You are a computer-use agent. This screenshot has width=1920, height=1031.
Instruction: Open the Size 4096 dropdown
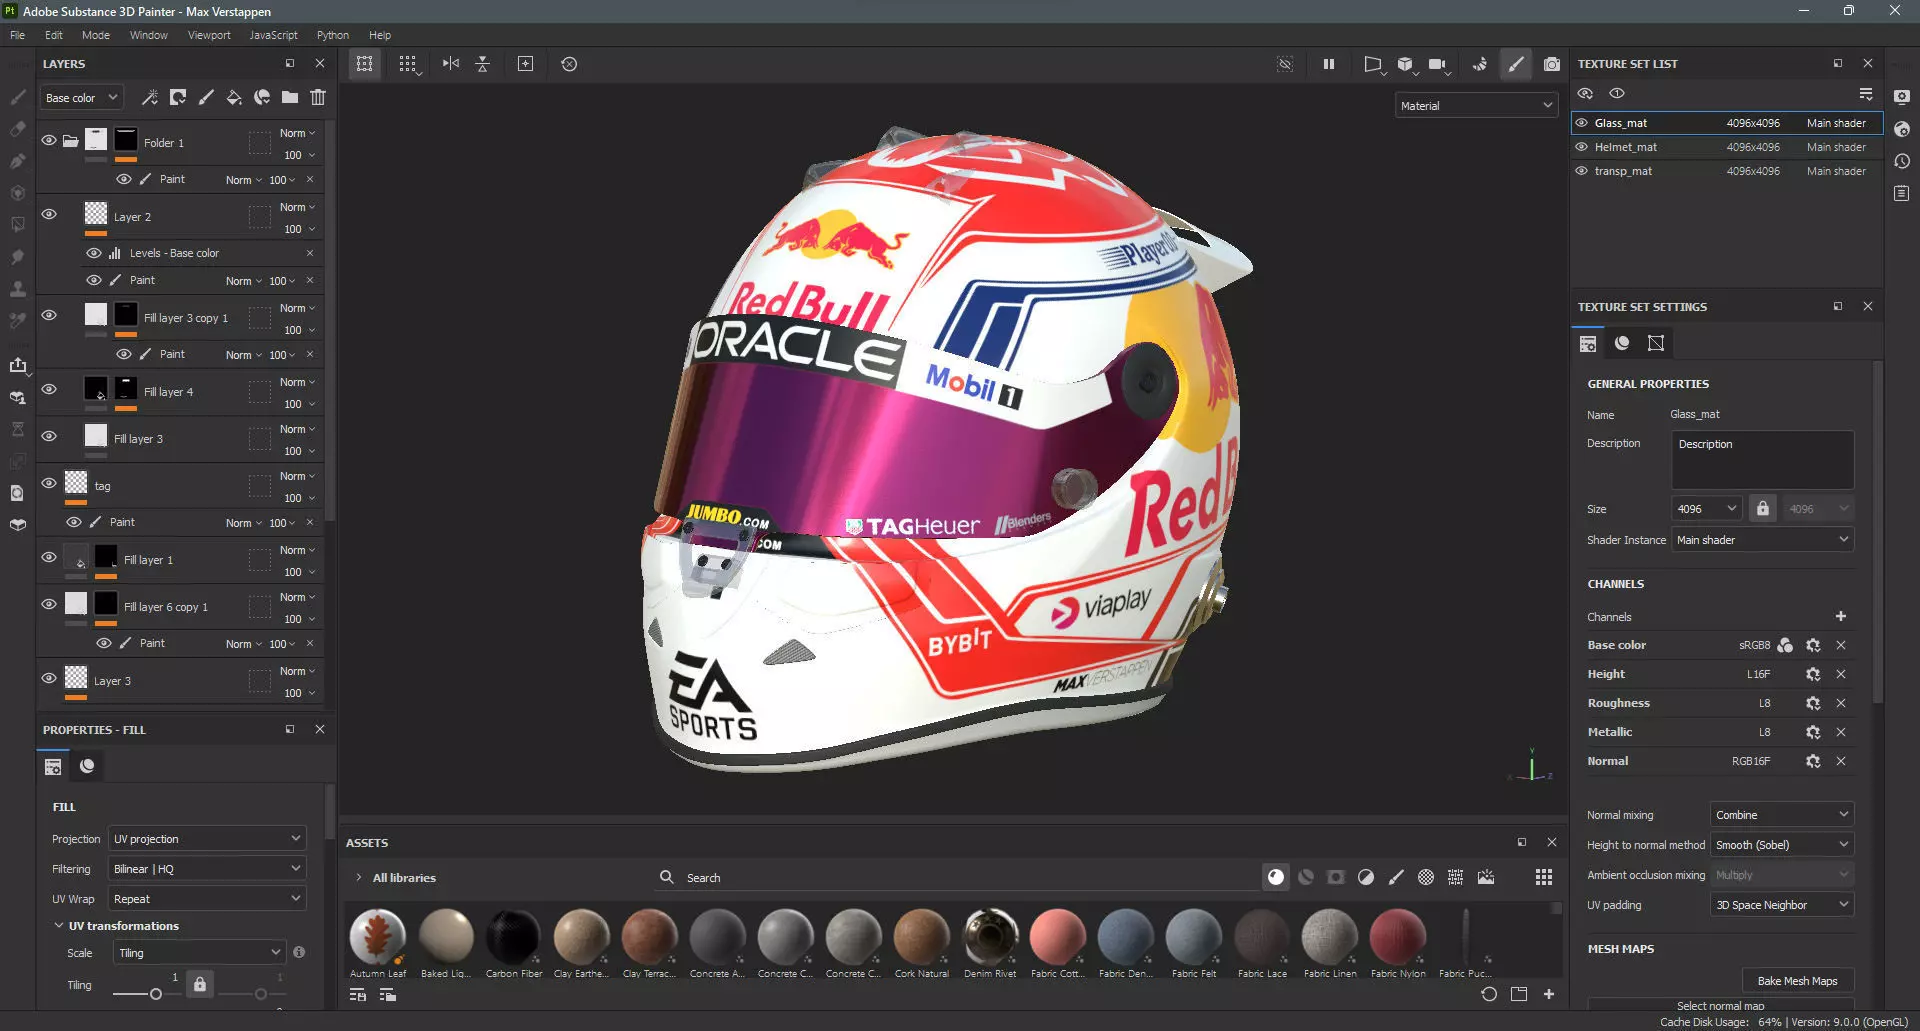[x=1707, y=508]
